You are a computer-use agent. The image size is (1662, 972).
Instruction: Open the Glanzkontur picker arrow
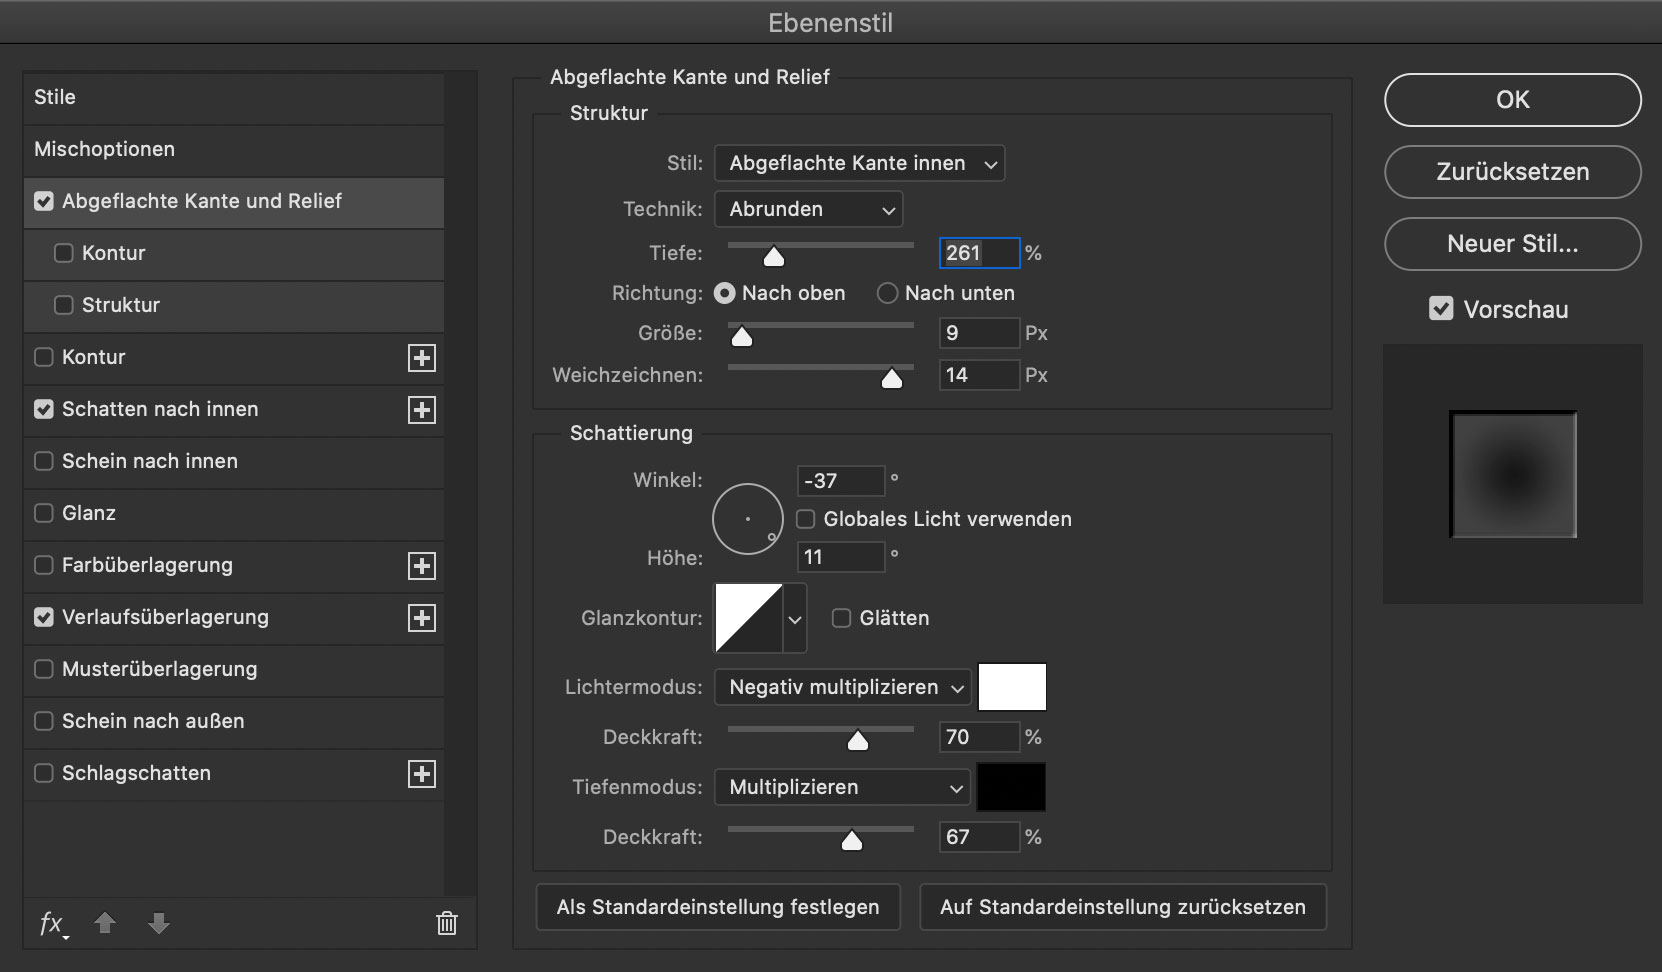pos(795,619)
